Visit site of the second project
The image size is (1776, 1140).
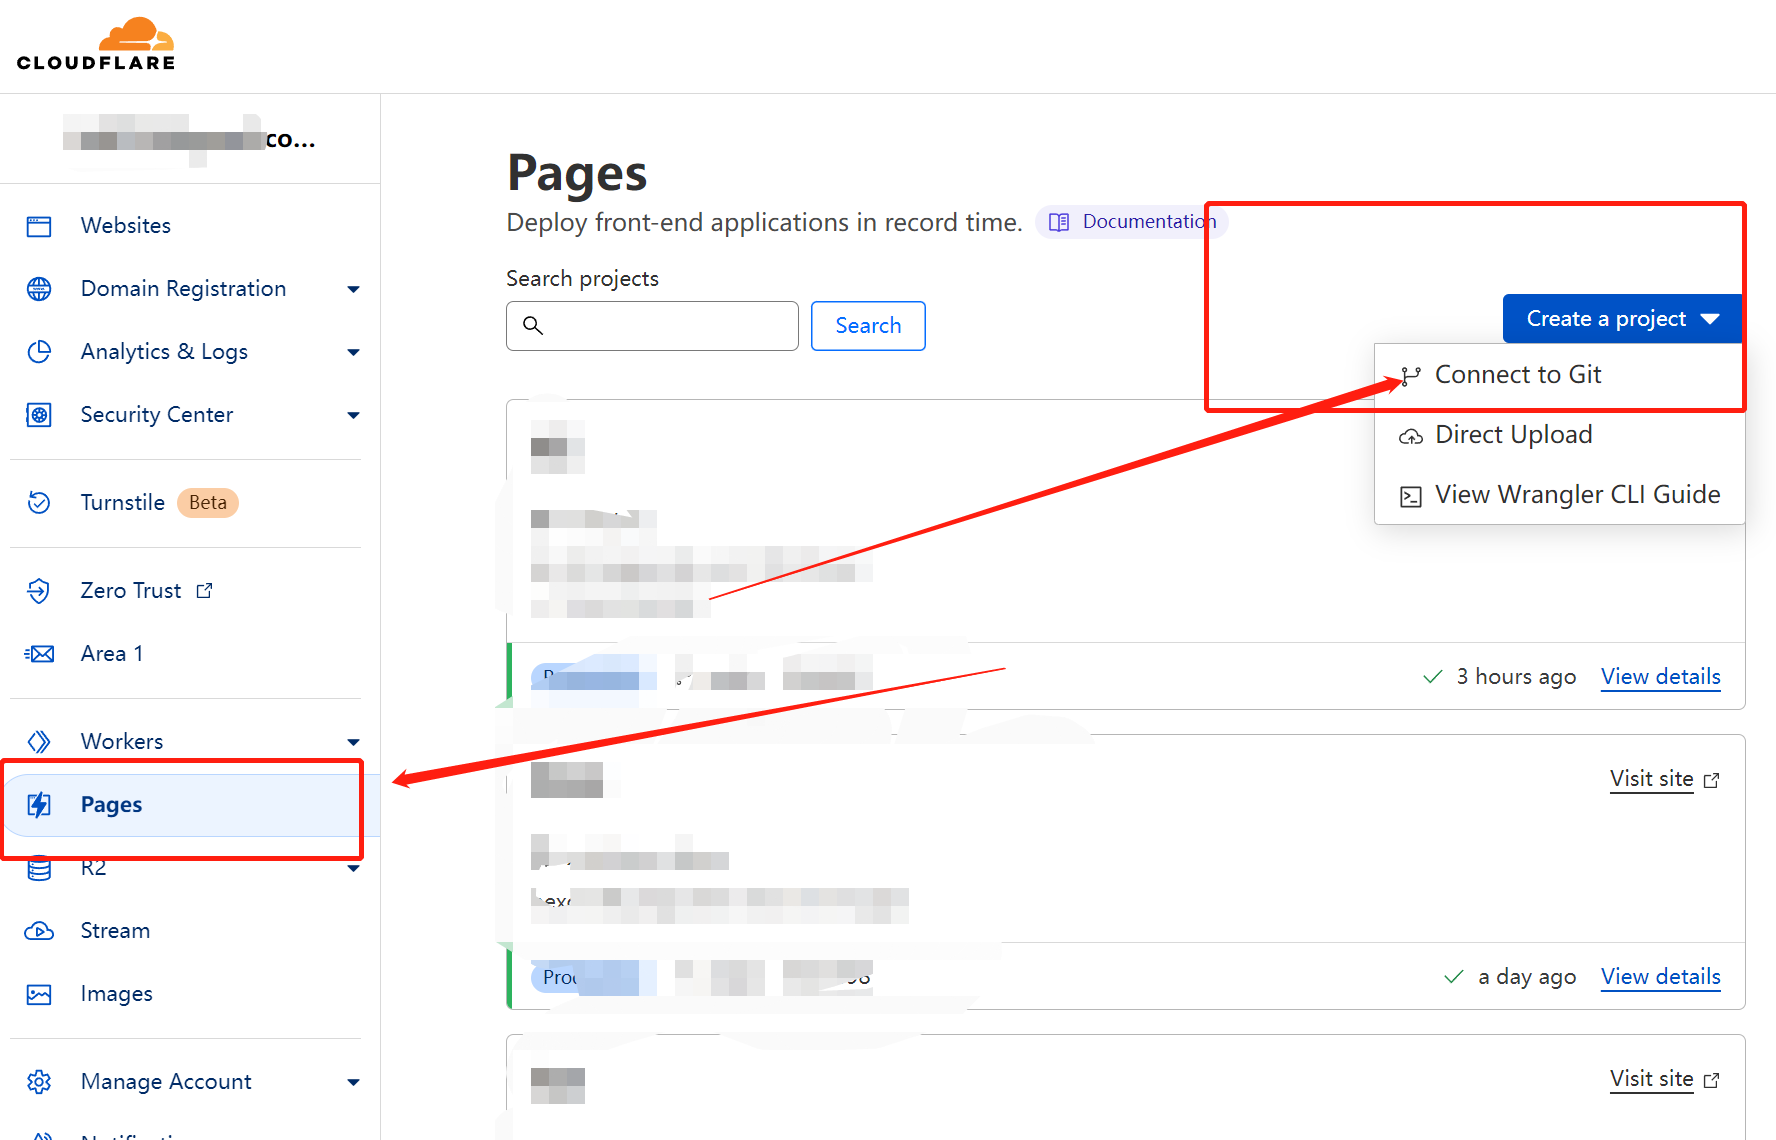[x=1652, y=779]
